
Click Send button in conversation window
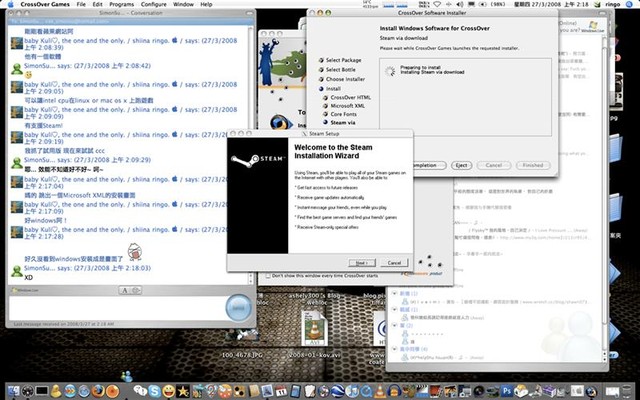tap(239, 307)
